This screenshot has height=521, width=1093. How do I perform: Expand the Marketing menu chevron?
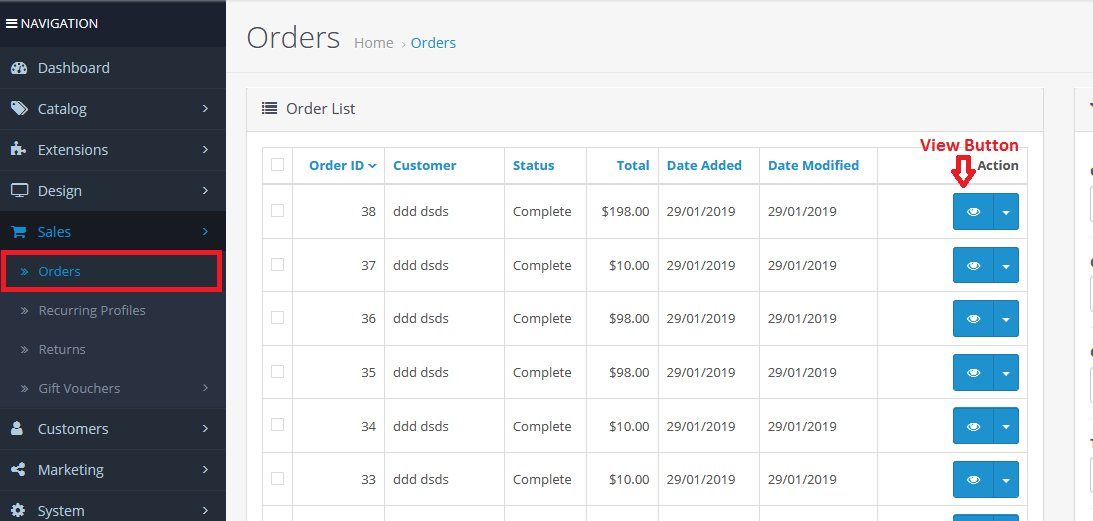[x=206, y=469]
